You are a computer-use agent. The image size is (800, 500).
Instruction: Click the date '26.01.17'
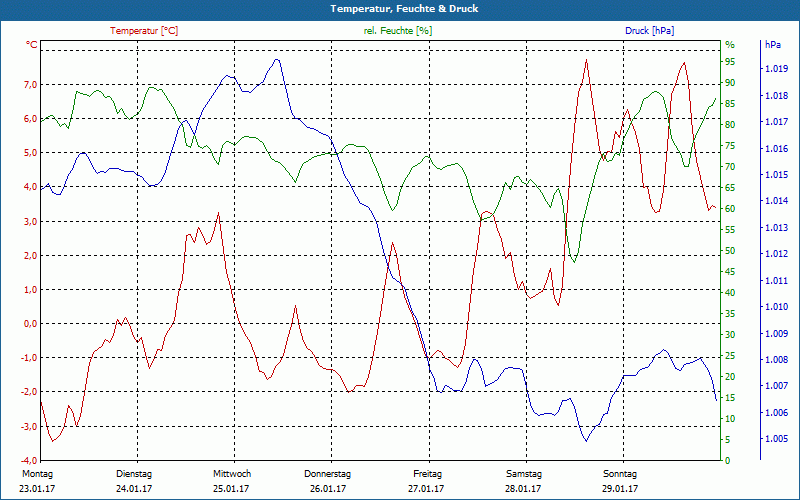coord(328,489)
